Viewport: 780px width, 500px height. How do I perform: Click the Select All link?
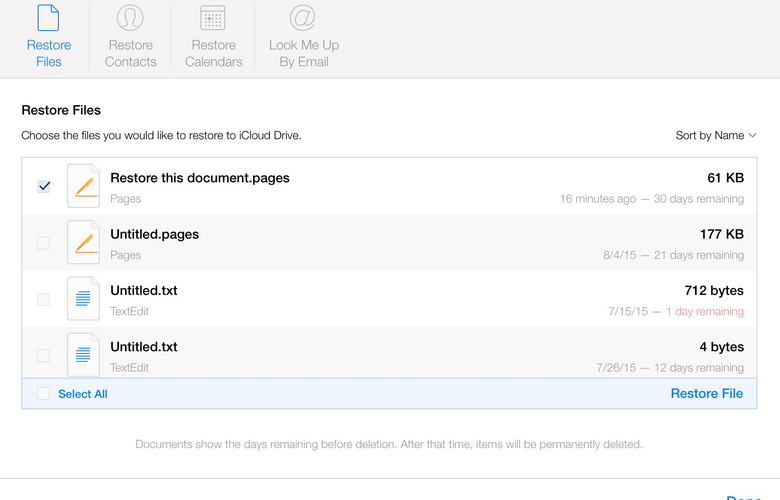[x=83, y=394]
